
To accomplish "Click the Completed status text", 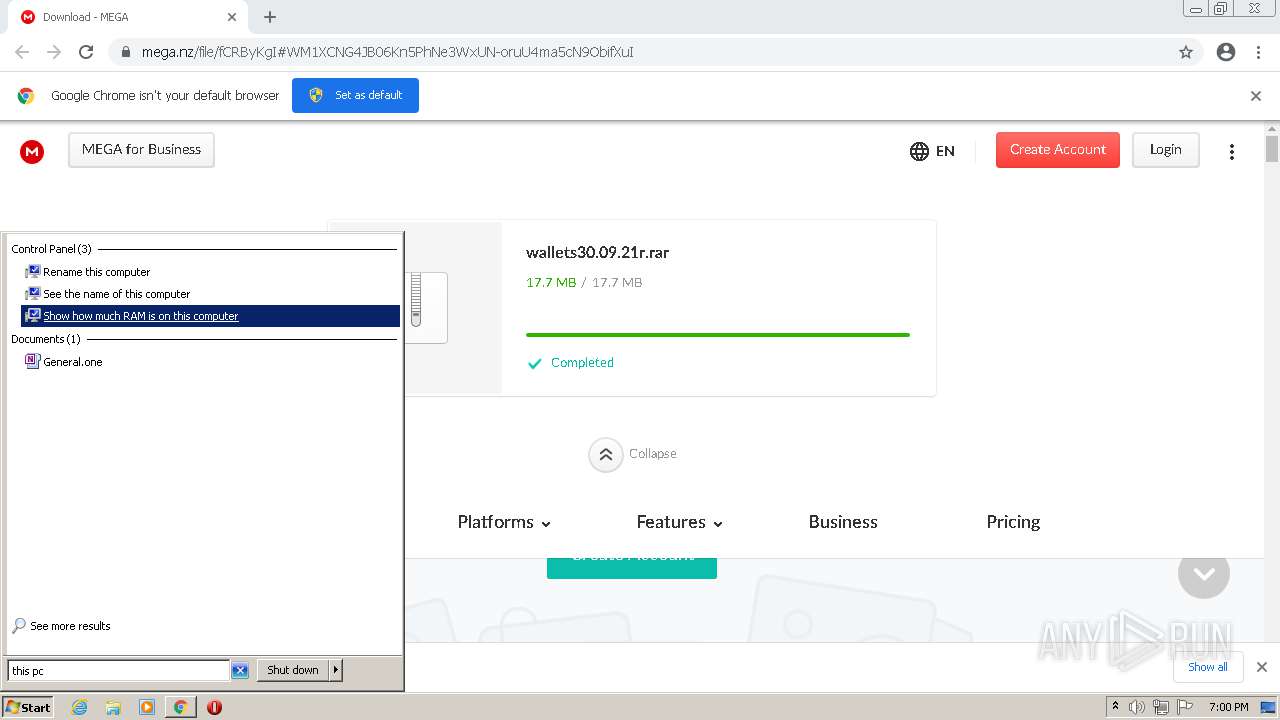I will (582, 363).
